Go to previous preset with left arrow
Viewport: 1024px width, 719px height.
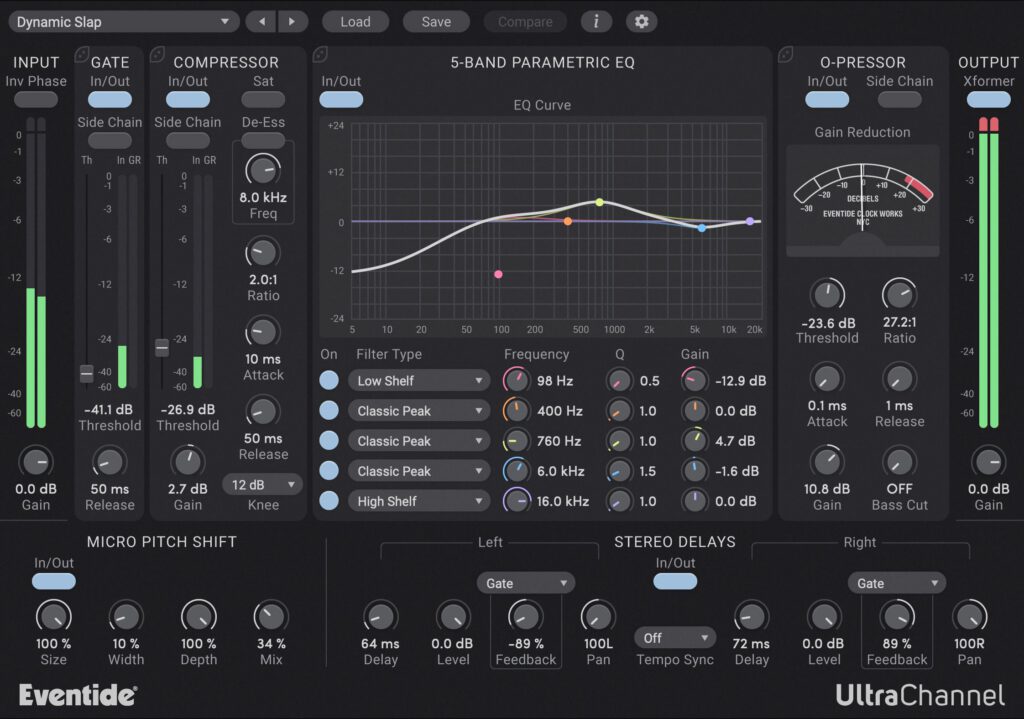click(261, 22)
